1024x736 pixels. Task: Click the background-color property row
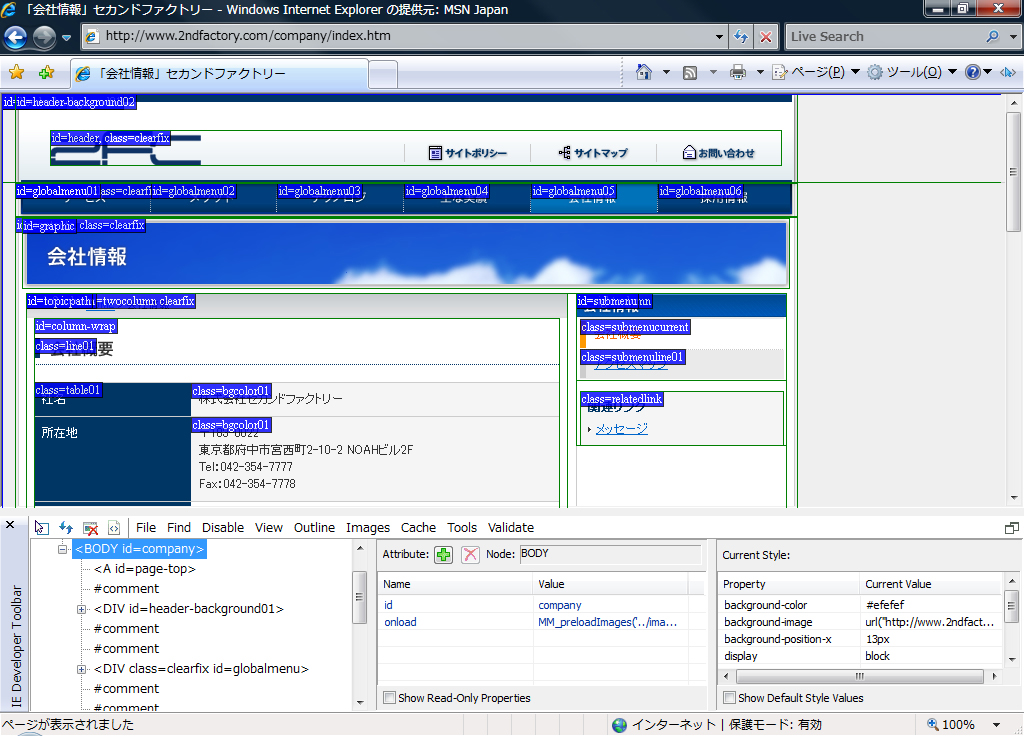pyautogui.click(x=861, y=605)
